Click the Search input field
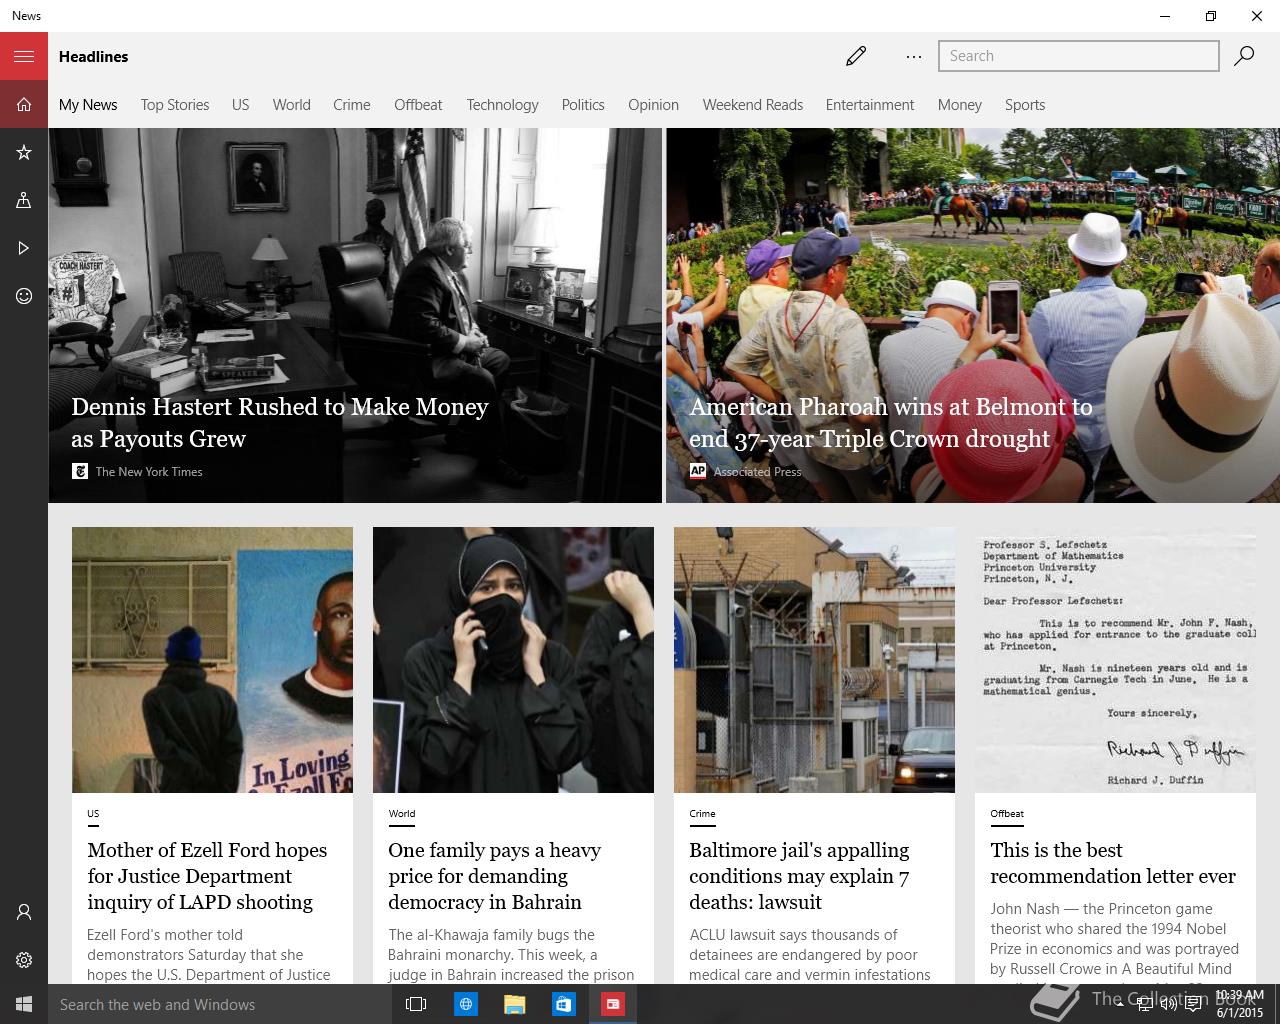This screenshot has width=1280, height=1024. point(1078,56)
